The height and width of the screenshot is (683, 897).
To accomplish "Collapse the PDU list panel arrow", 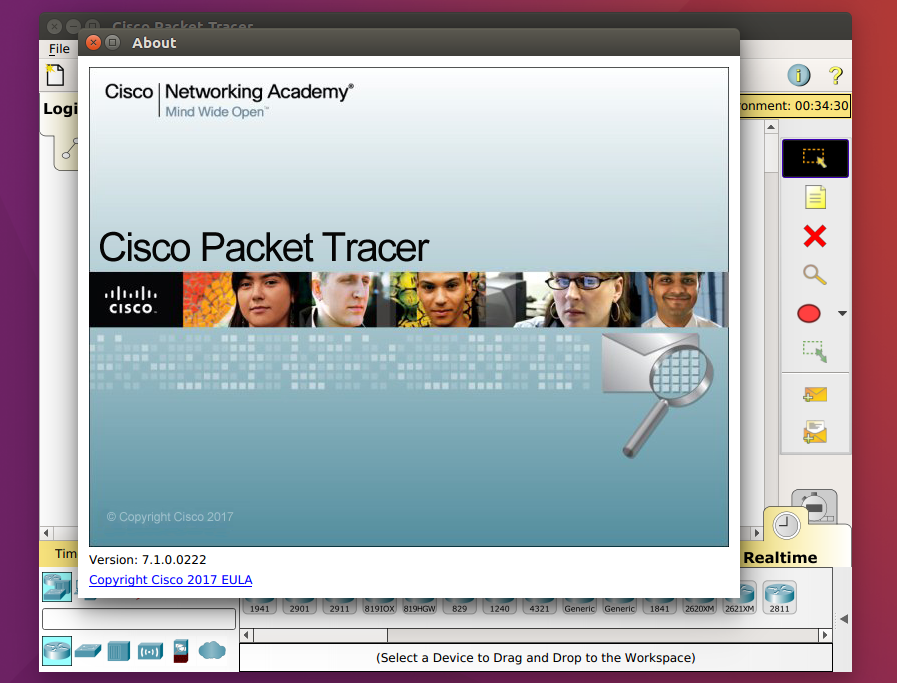I will coord(844,618).
